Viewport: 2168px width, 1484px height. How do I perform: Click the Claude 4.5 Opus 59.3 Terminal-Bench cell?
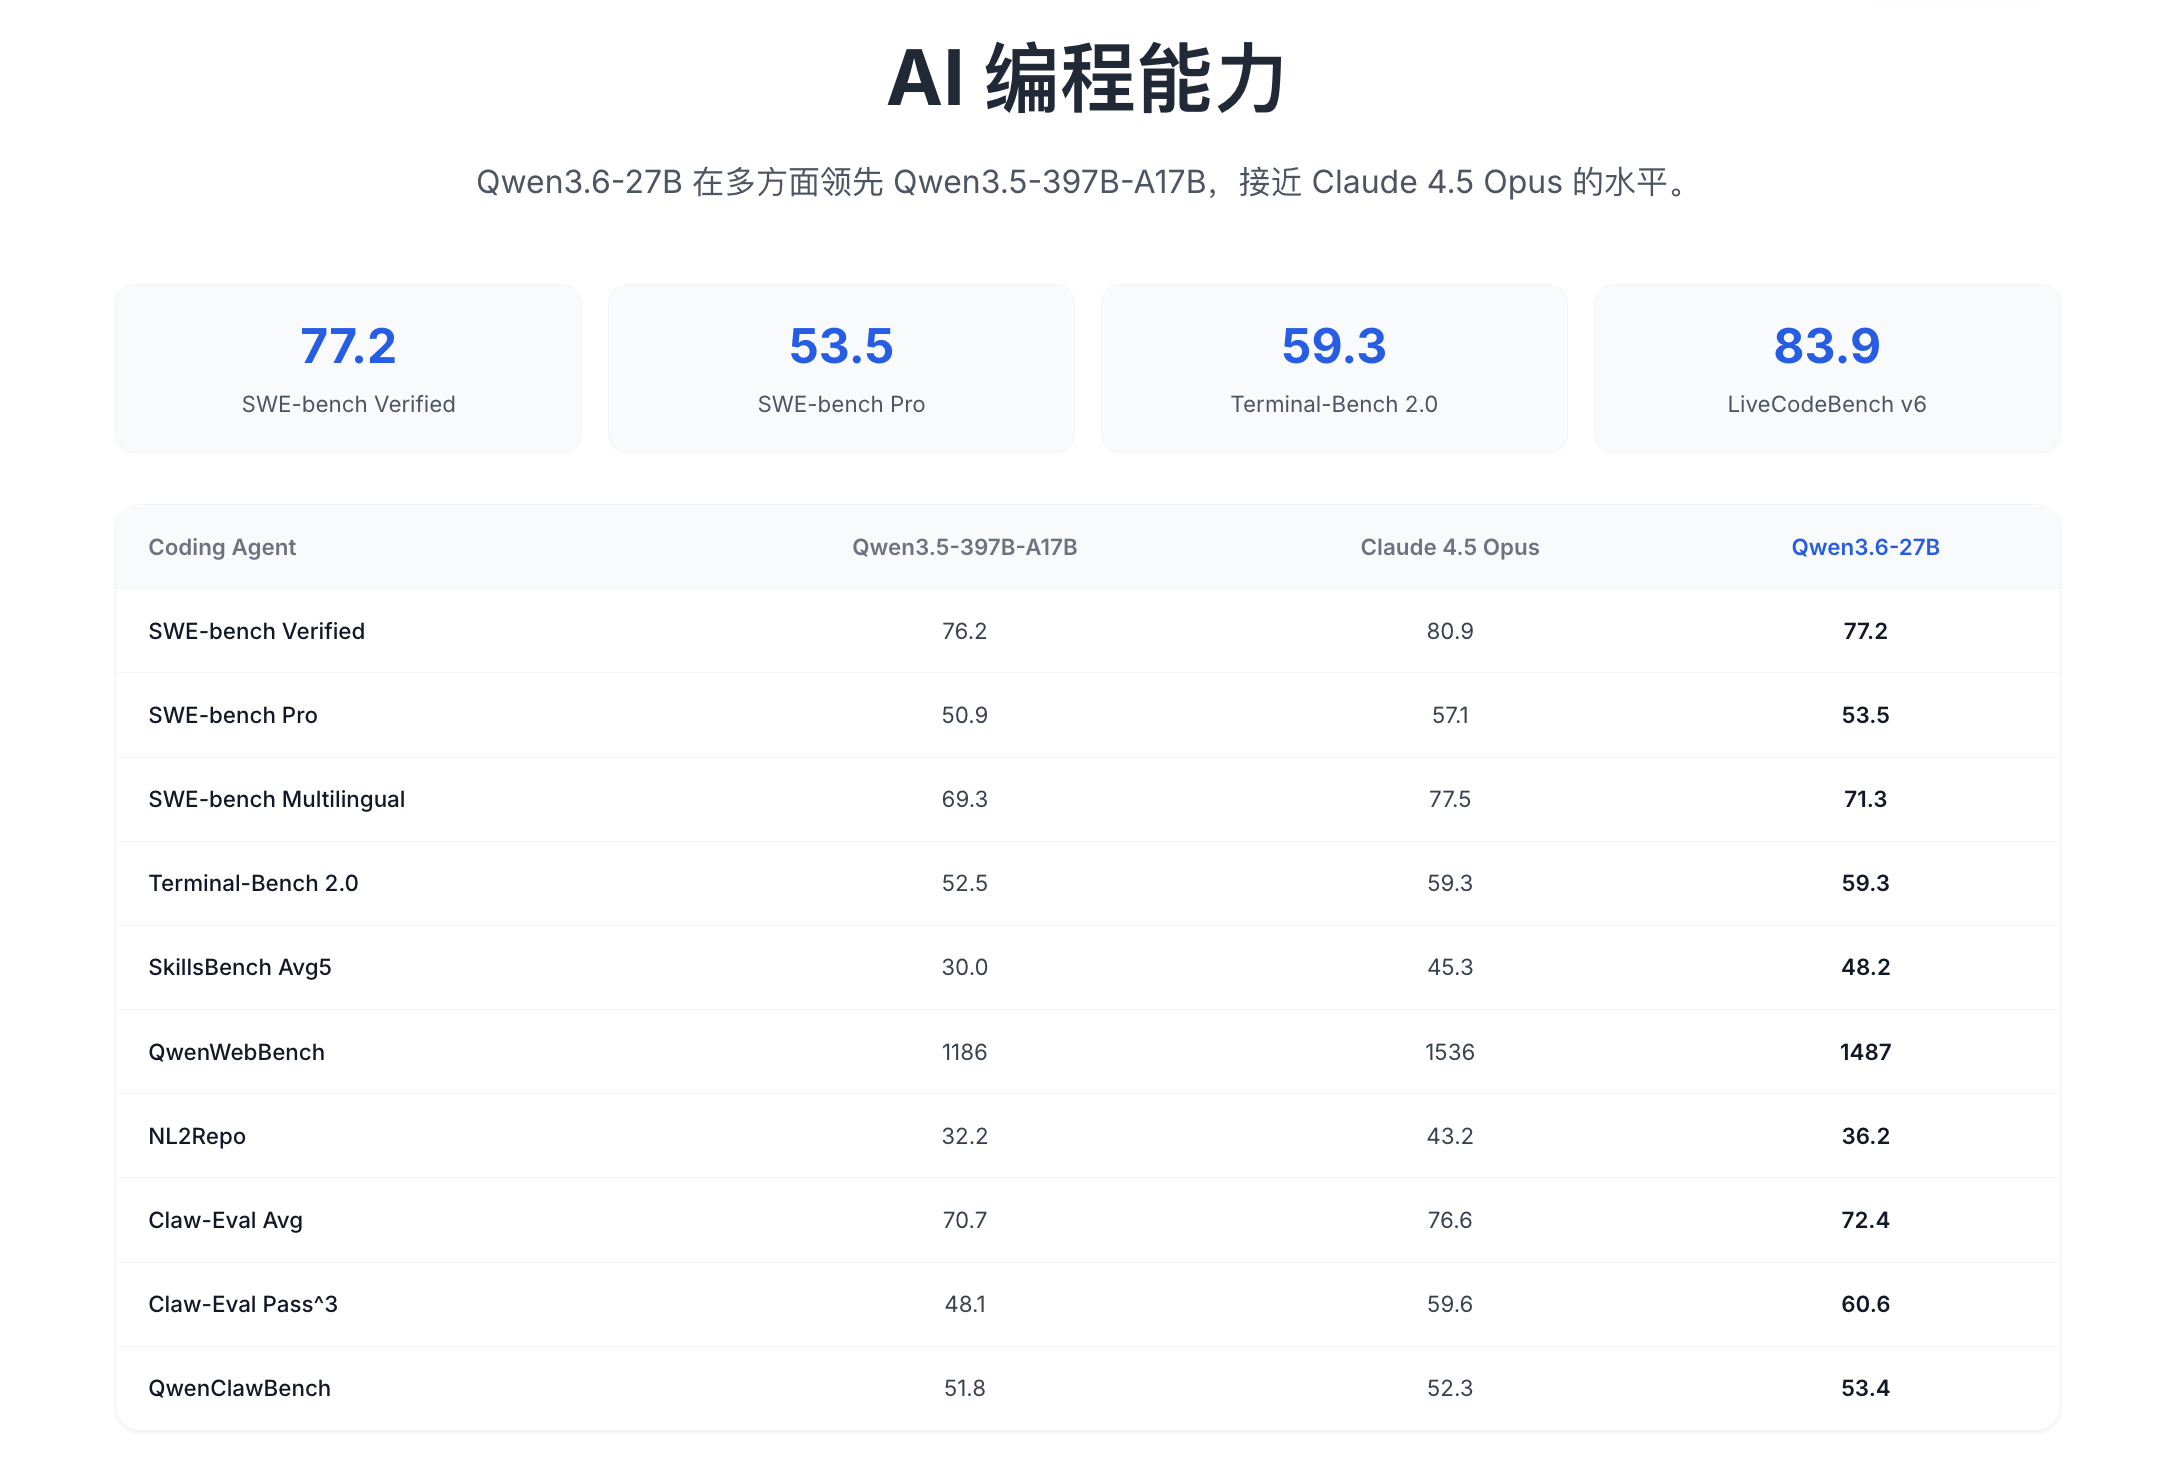coord(1450,883)
